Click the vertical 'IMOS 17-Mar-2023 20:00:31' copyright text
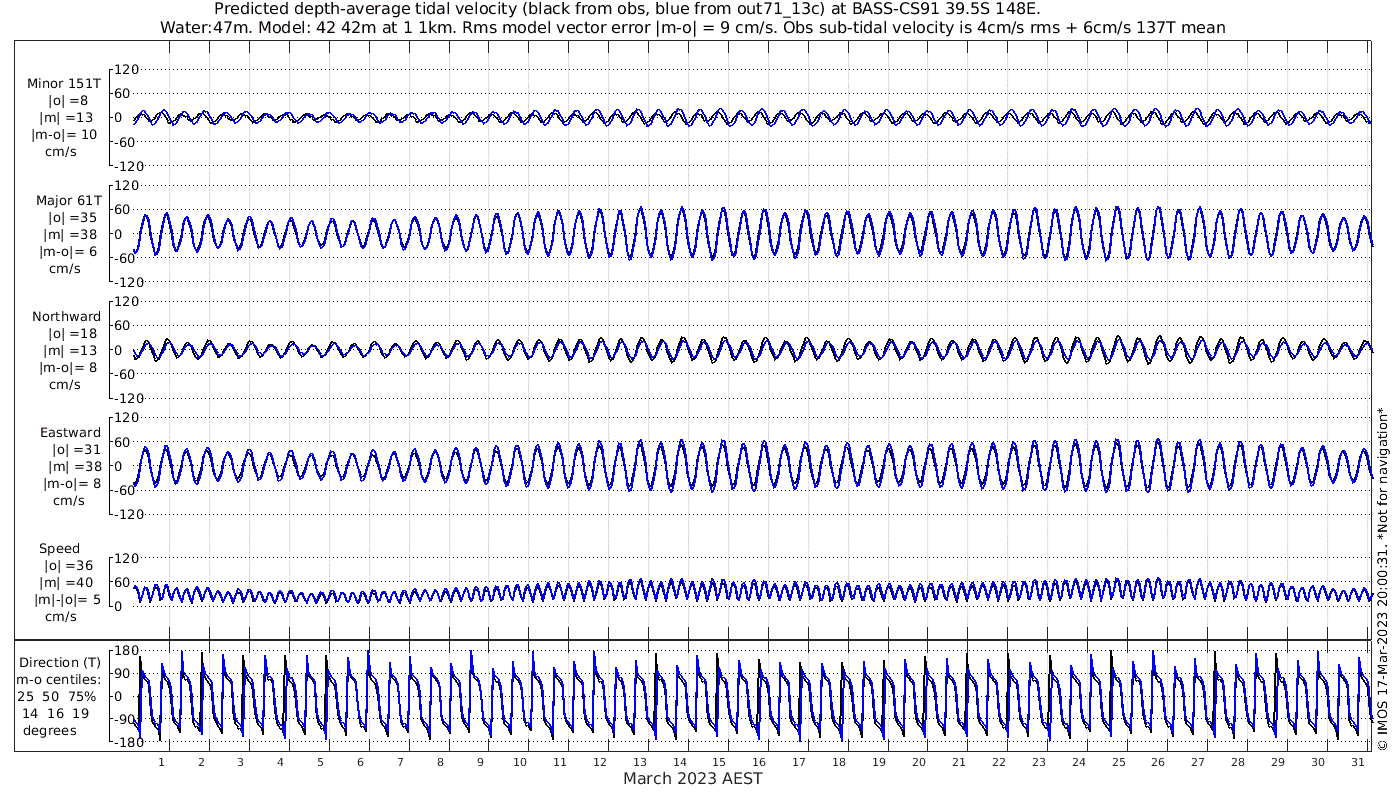Screen dimensions: 1400x800 point(1383,580)
